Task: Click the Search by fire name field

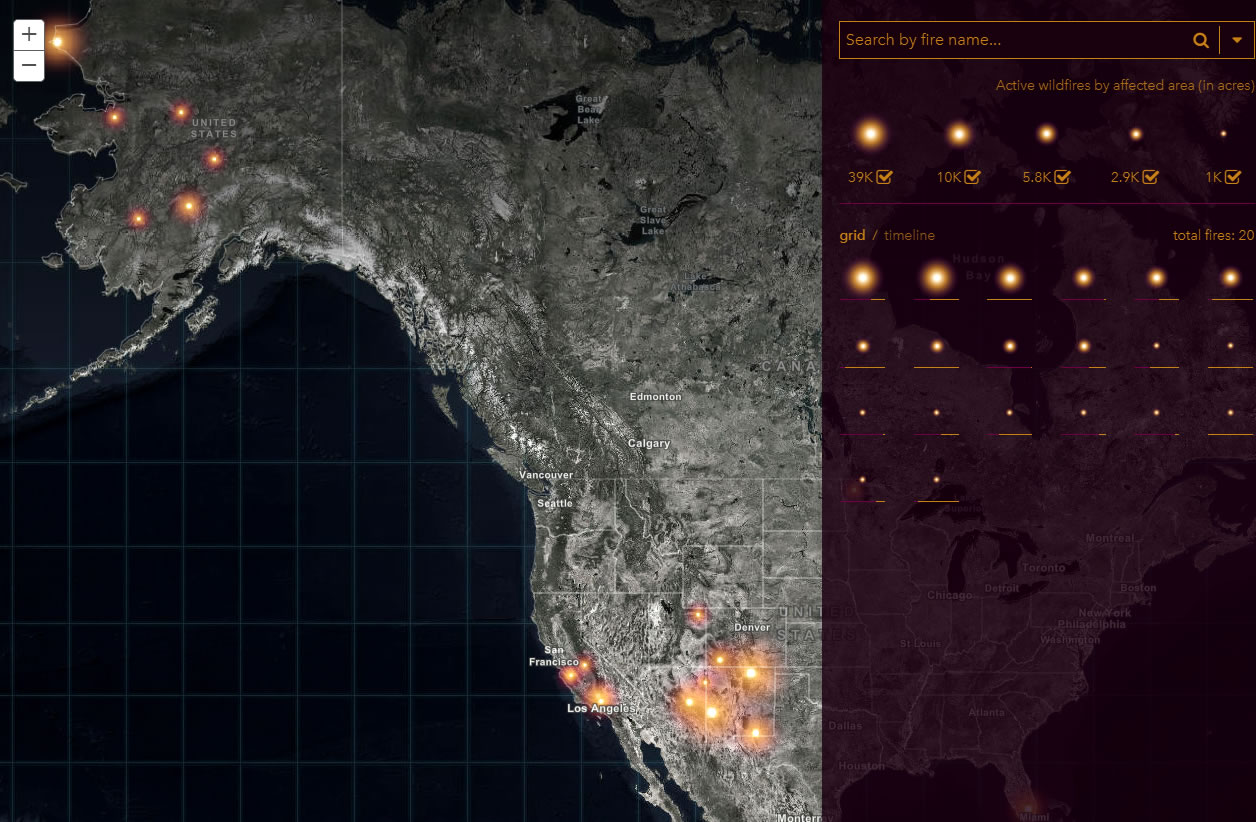Action: (1000, 40)
